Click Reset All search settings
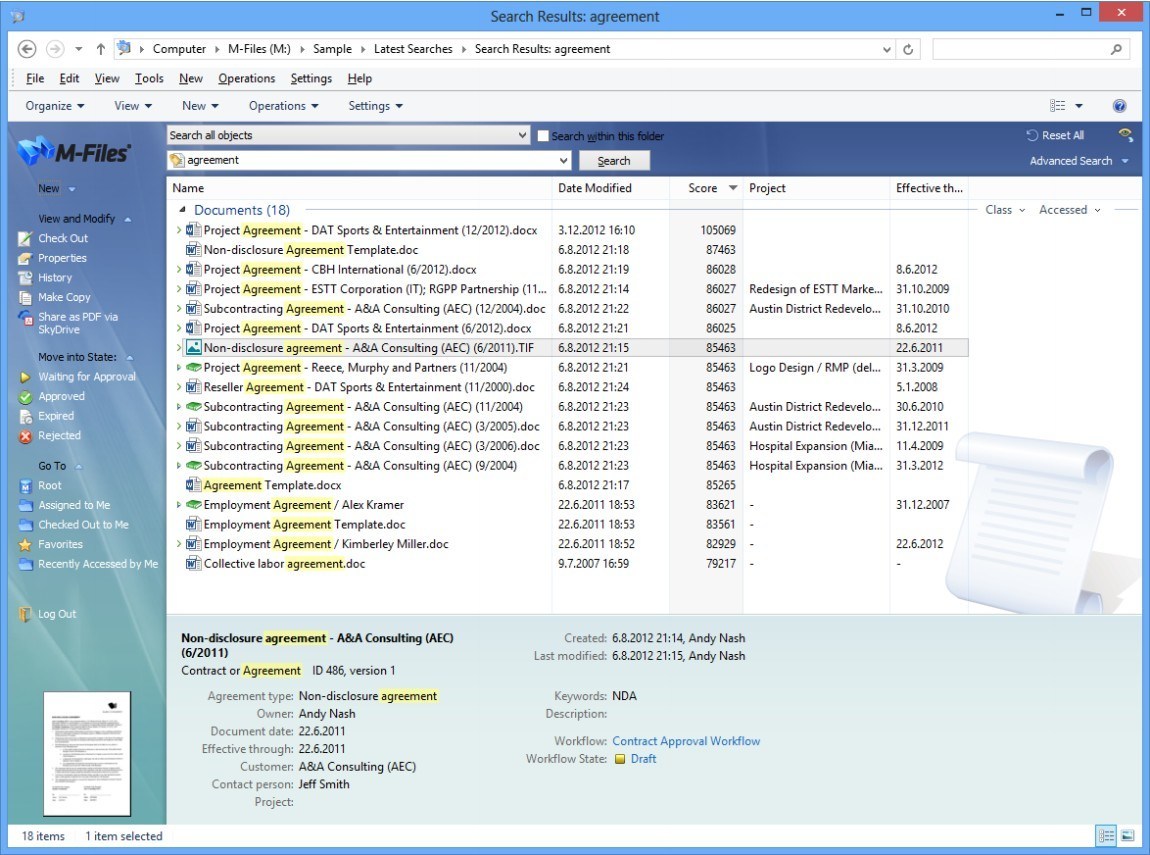 click(x=1055, y=136)
